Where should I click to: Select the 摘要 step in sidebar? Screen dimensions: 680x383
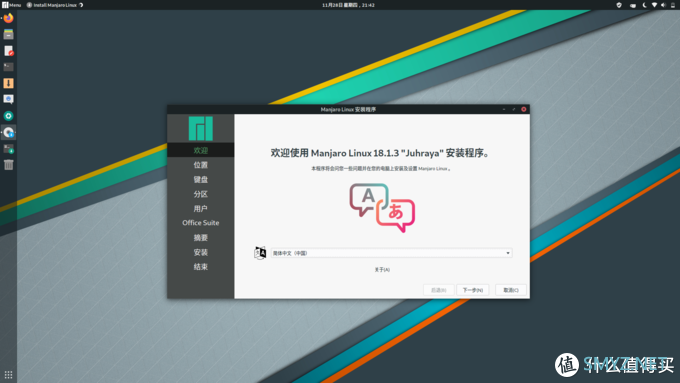click(200, 238)
